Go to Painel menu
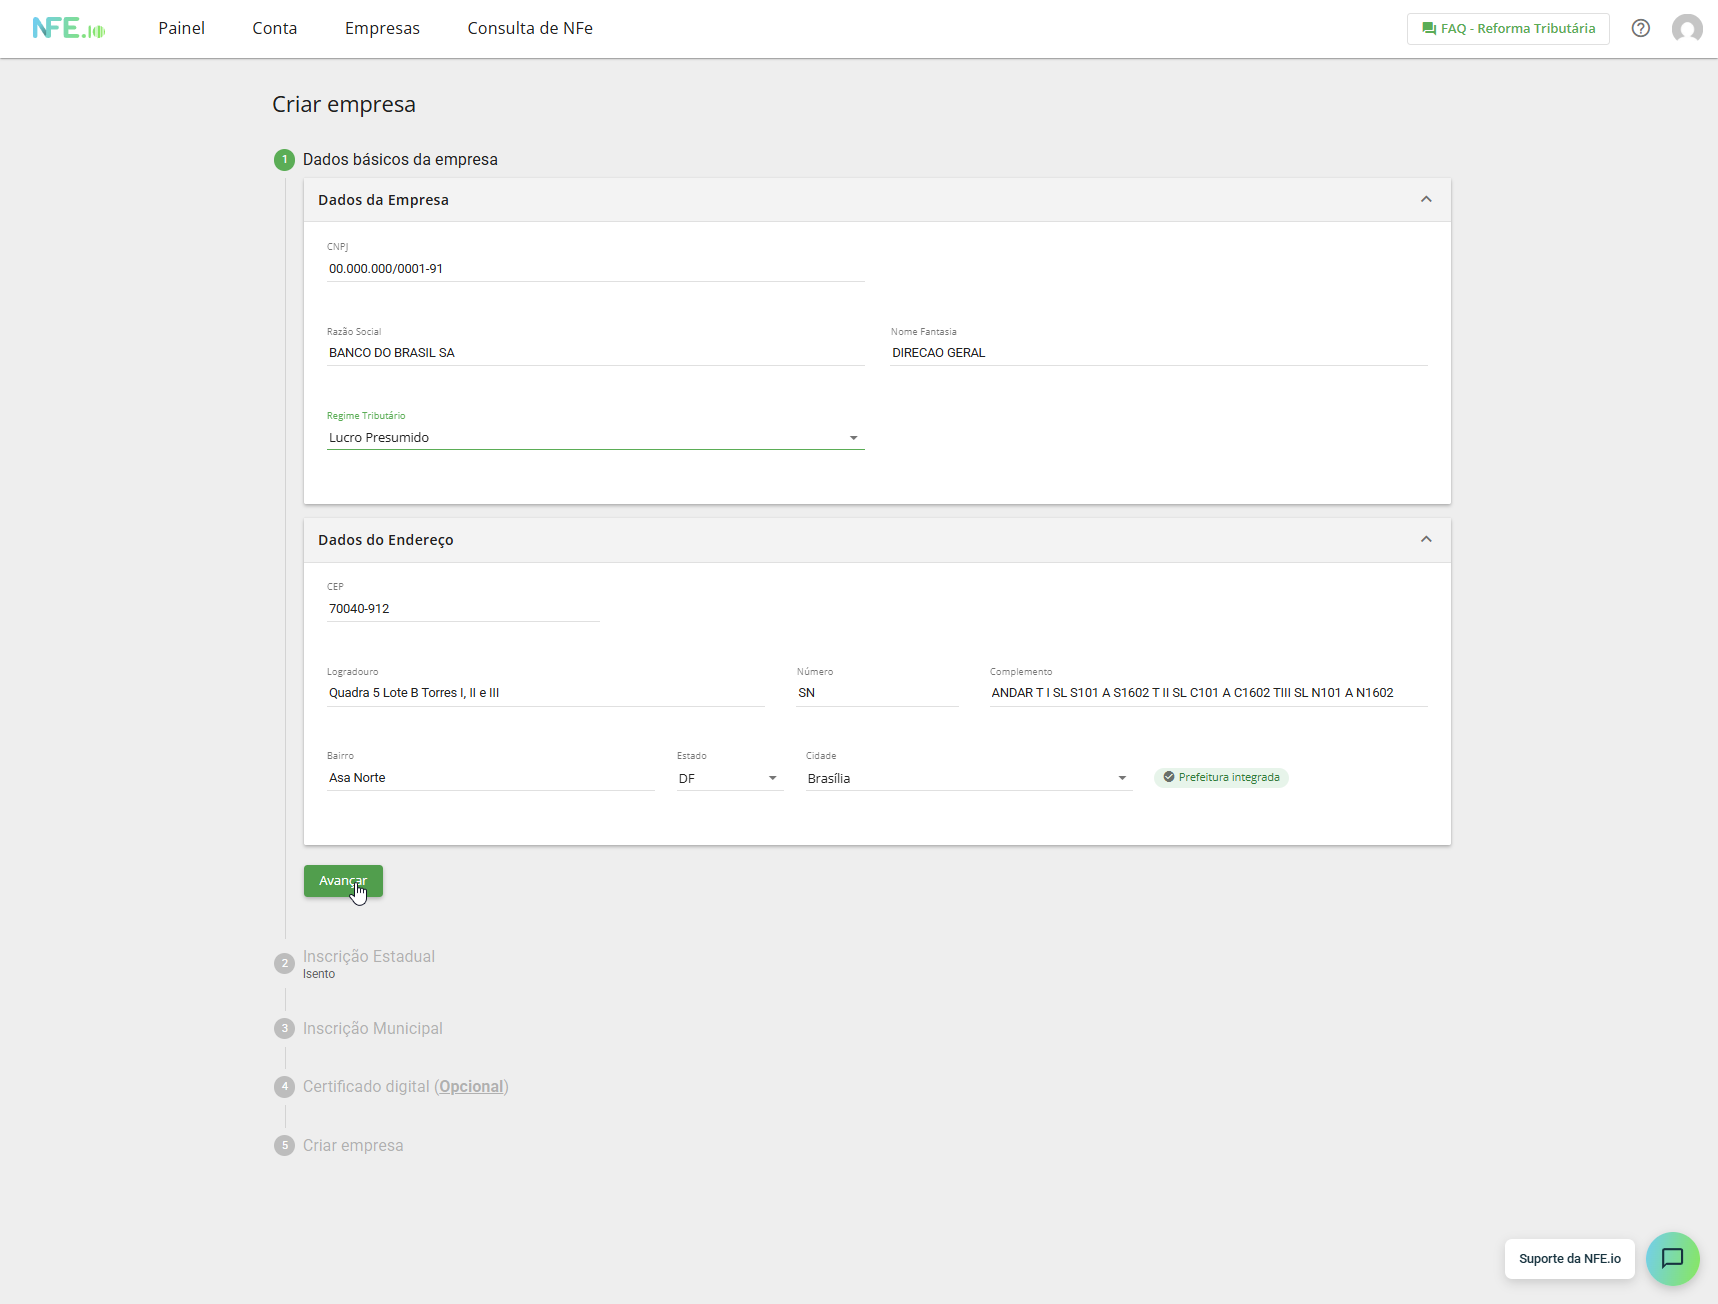Image resolution: width=1718 pixels, height=1304 pixels. tap(181, 28)
